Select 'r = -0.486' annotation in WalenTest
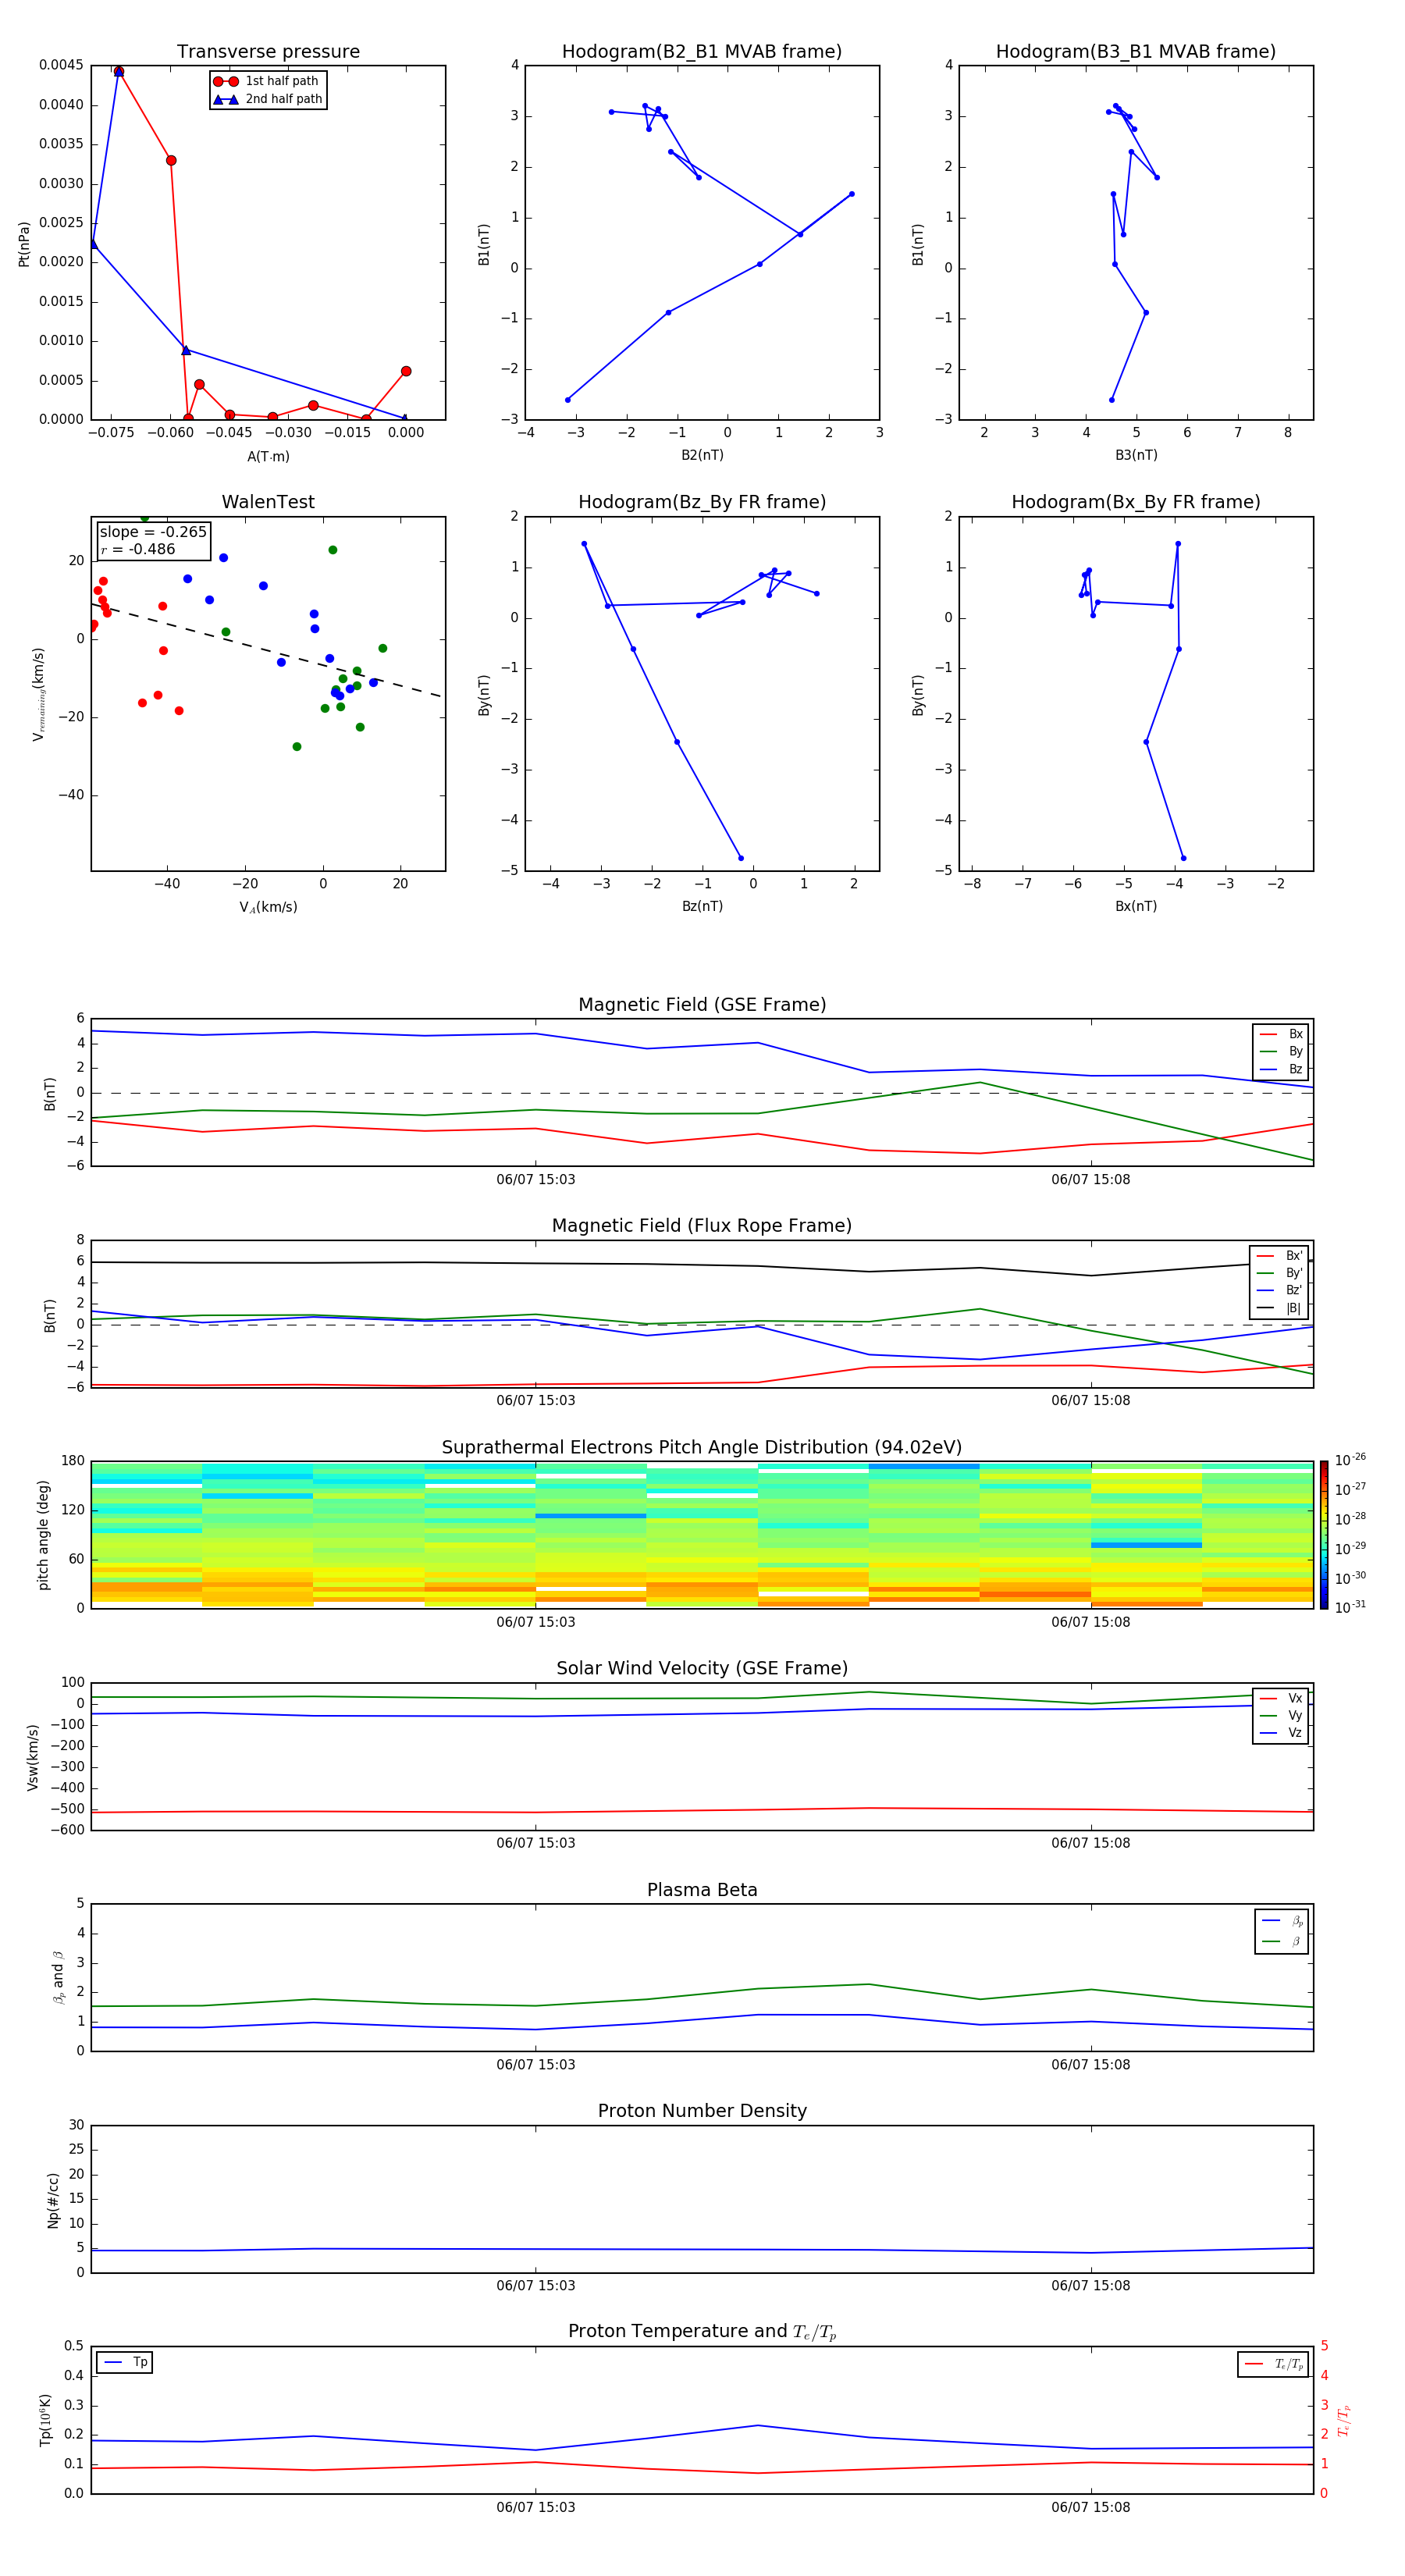 click(x=138, y=549)
